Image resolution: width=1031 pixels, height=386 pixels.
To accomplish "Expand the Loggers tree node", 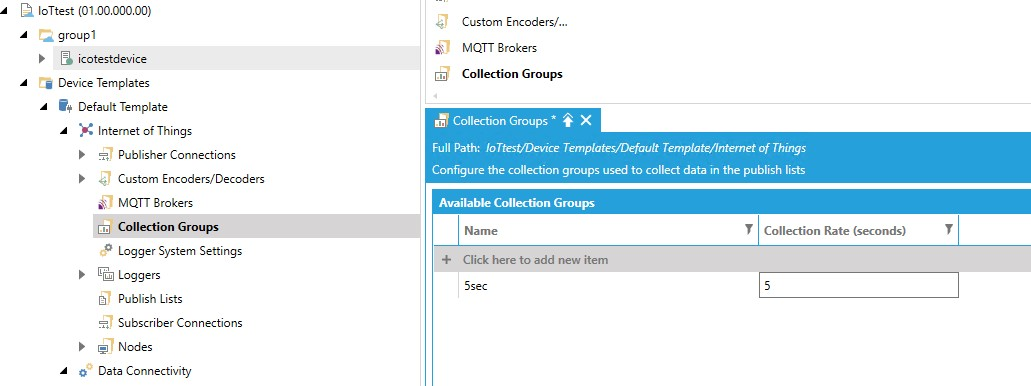I will coord(82,275).
